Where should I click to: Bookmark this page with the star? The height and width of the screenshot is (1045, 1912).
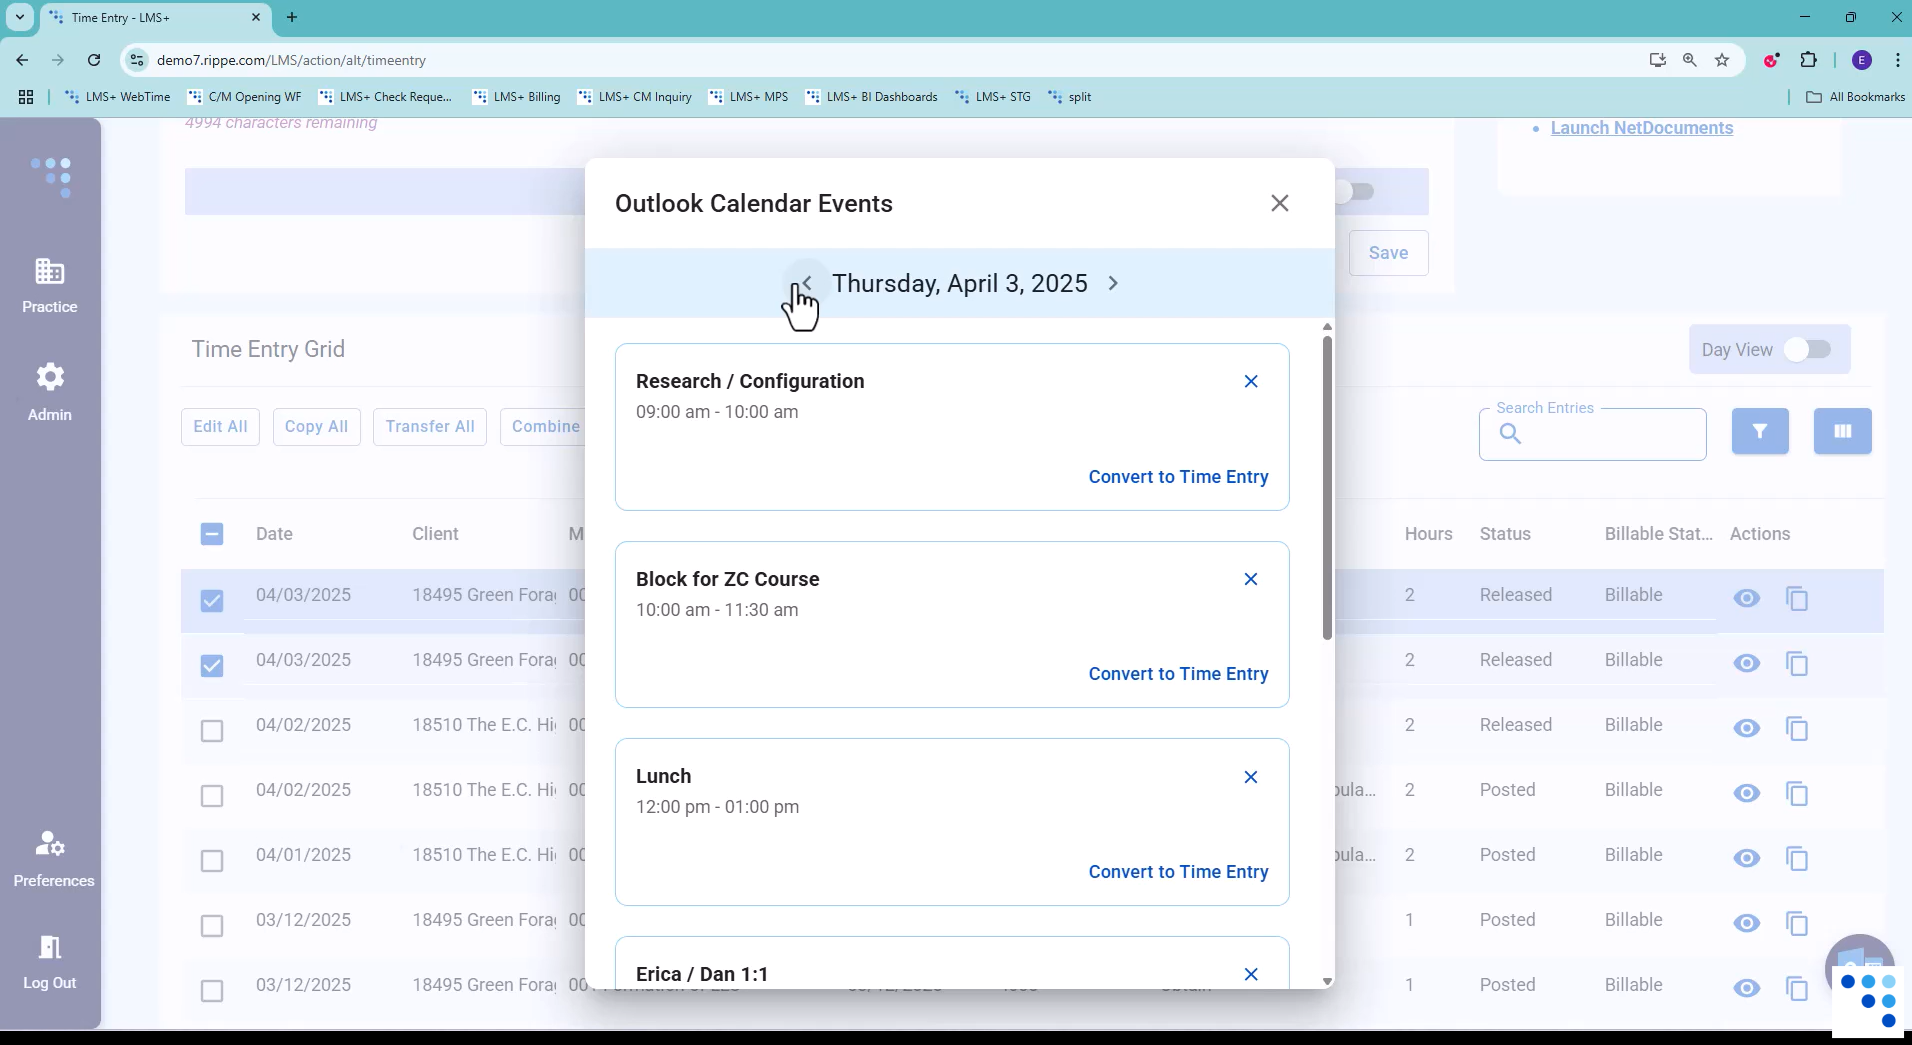[1722, 60]
